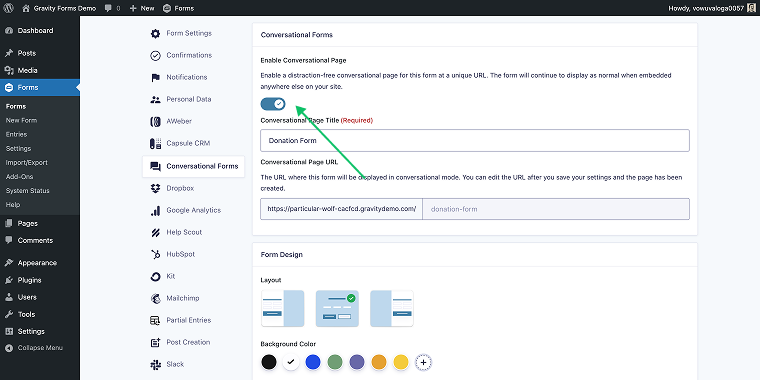Open Forms settings submenu link
Screen dimensions: 760x380
click(18, 148)
